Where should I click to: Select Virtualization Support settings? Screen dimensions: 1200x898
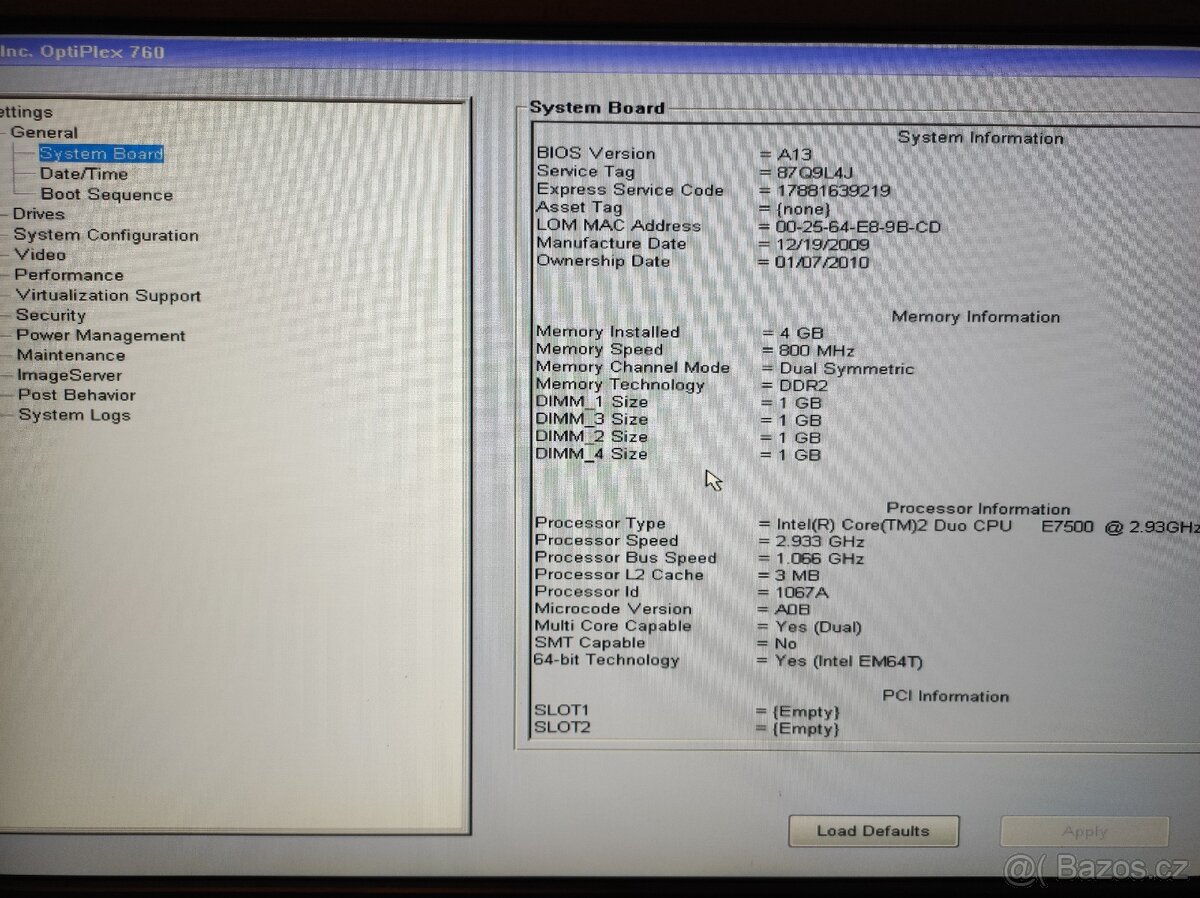108,295
